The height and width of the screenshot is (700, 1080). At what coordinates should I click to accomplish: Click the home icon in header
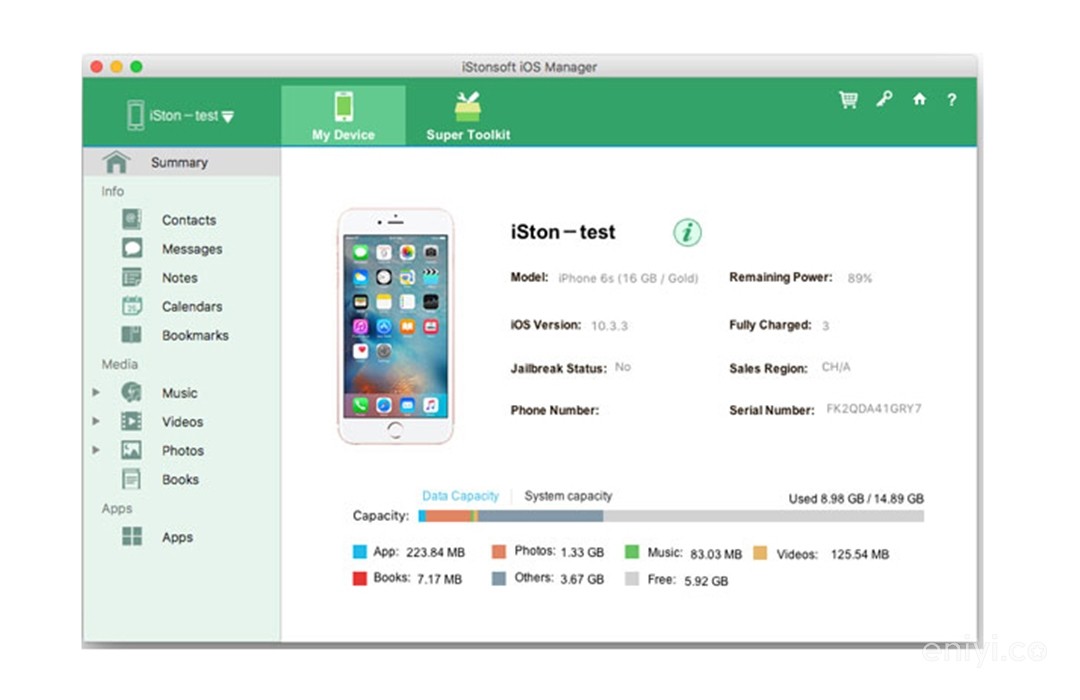919,100
